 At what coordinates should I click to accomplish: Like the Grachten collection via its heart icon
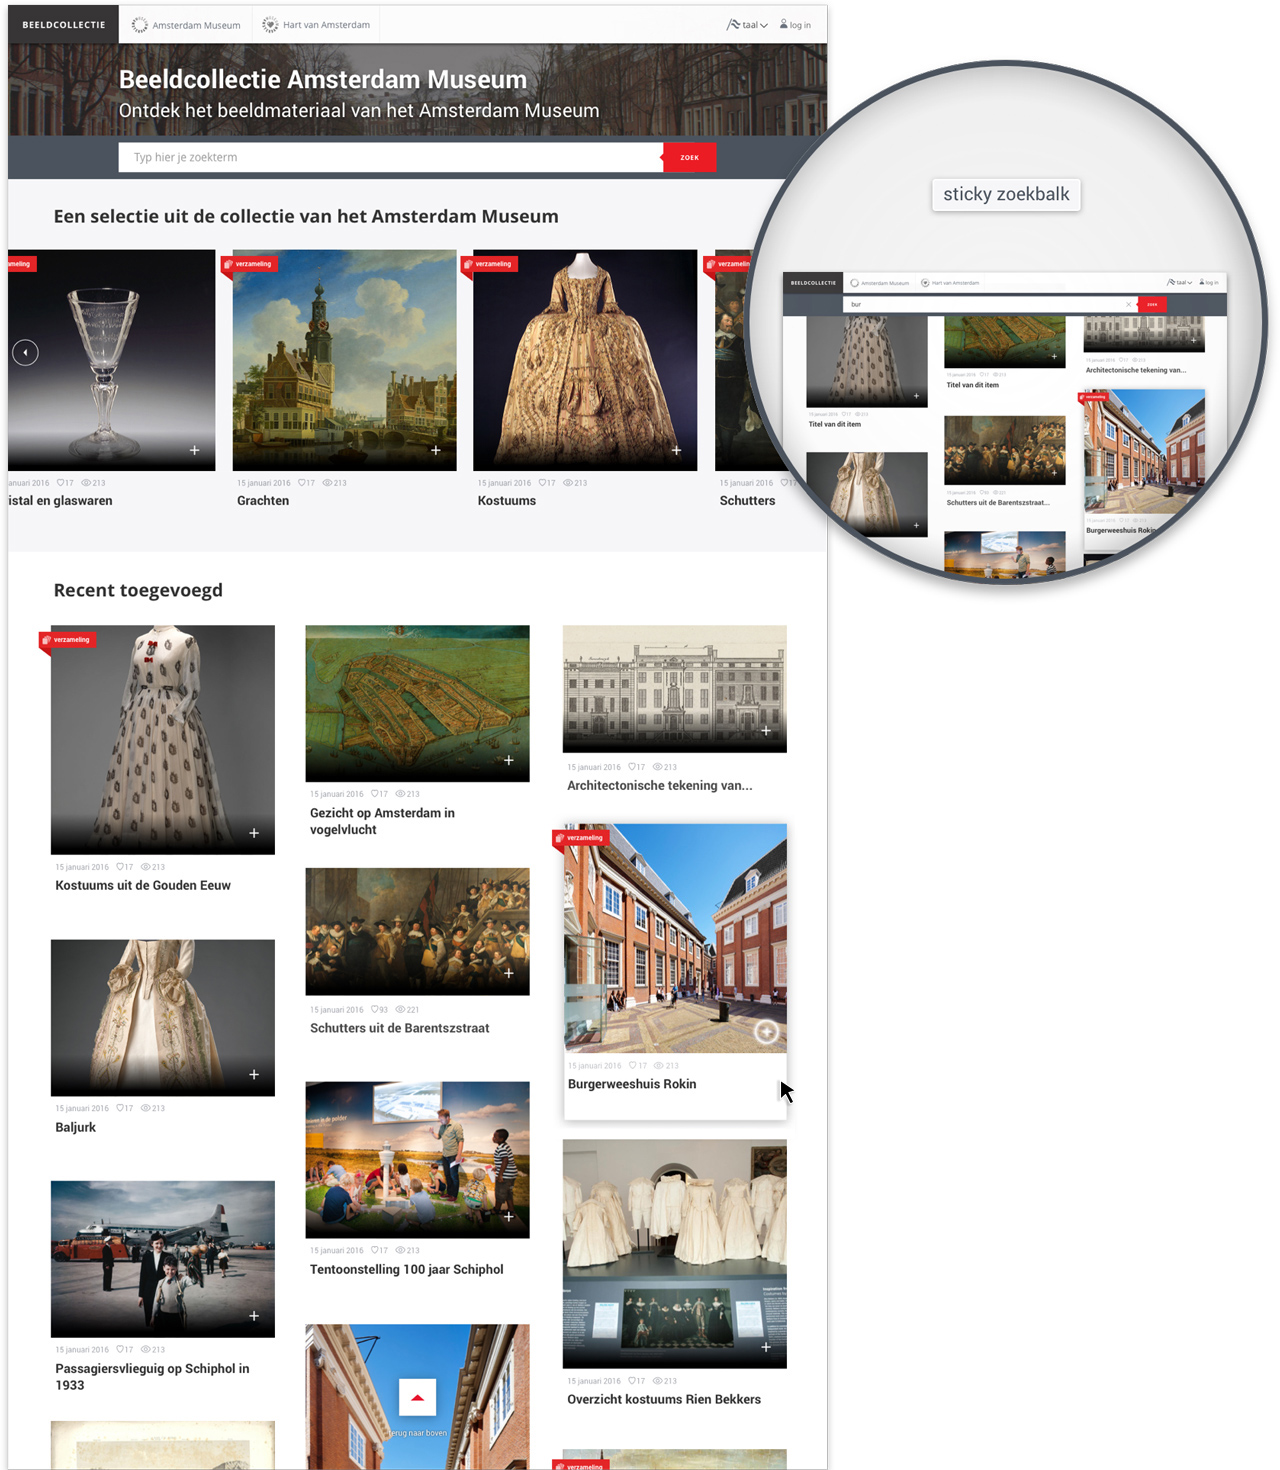tap(302, 483)
